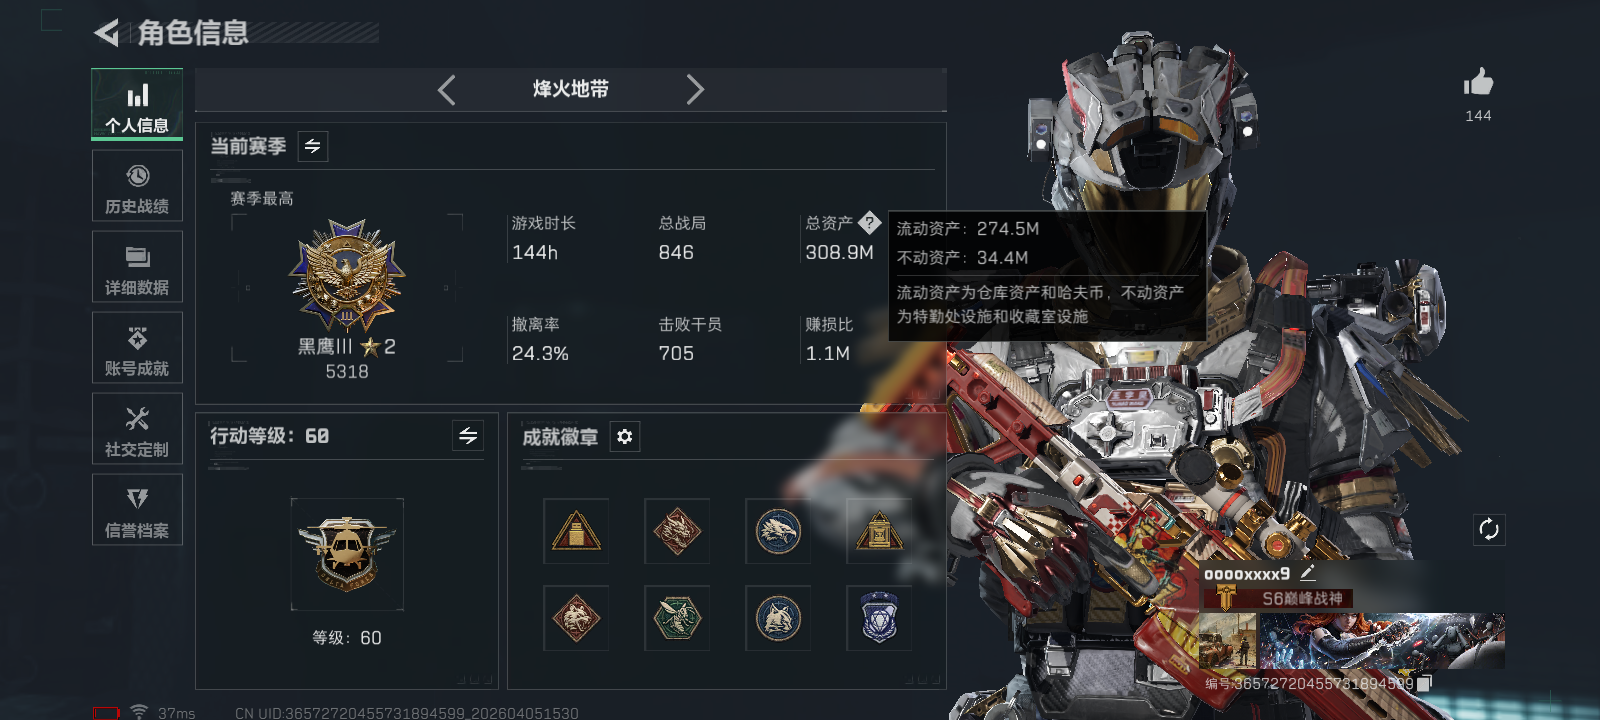Switch to next mode with right chevron

[695, 90]
